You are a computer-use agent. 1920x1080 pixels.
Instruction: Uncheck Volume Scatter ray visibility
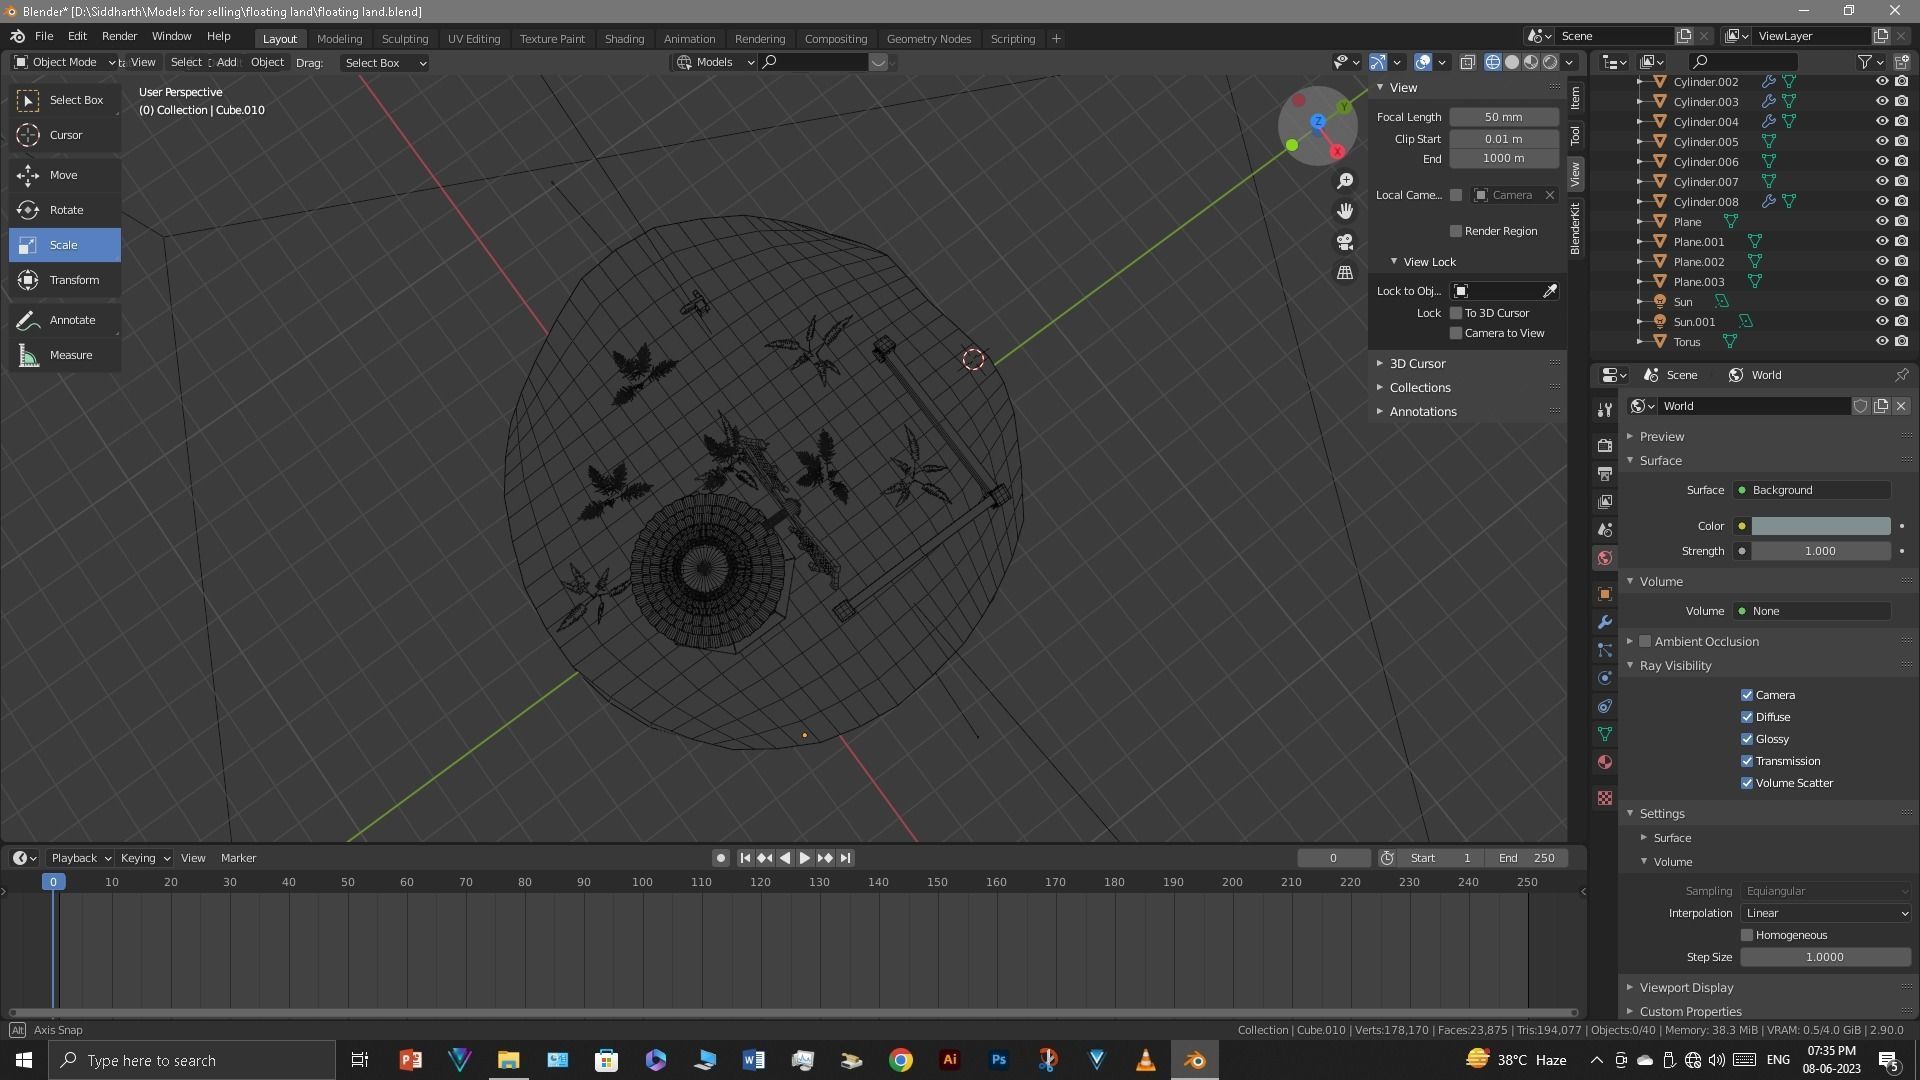click(1747, 783)
